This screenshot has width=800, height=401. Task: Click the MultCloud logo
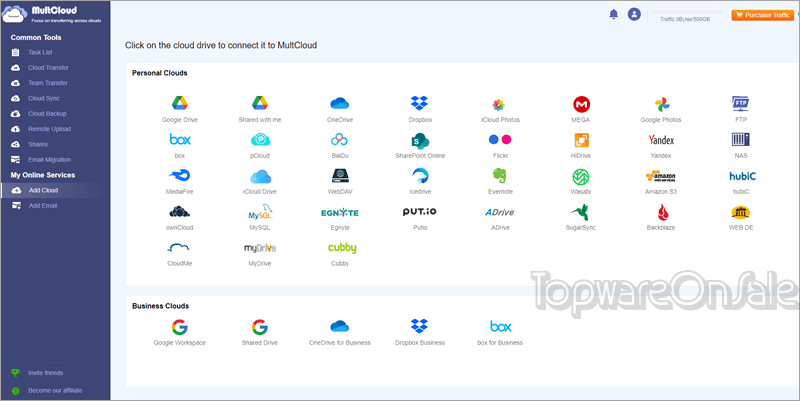tap(52, 14)
